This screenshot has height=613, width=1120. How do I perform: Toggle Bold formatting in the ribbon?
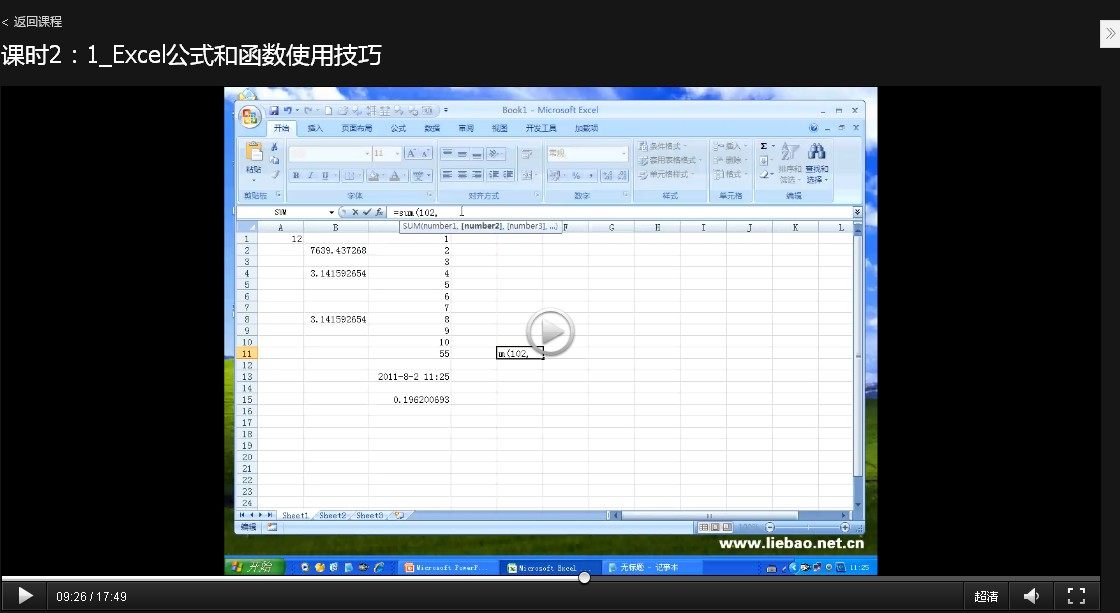tap(296, 175)
